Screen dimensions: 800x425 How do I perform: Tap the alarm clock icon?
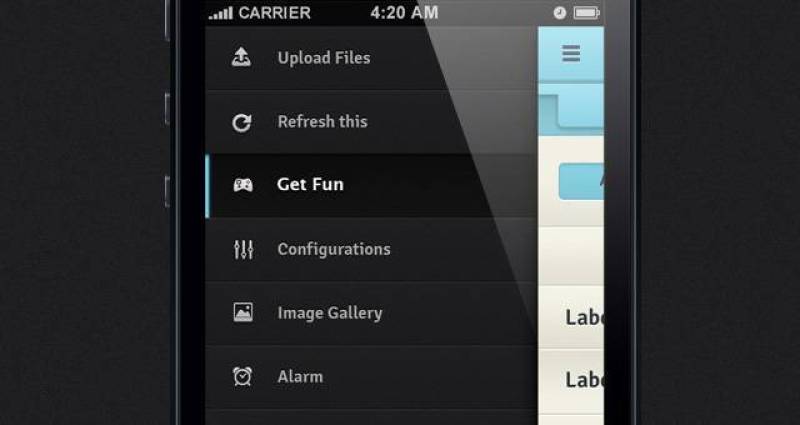[x=242, y=377]
